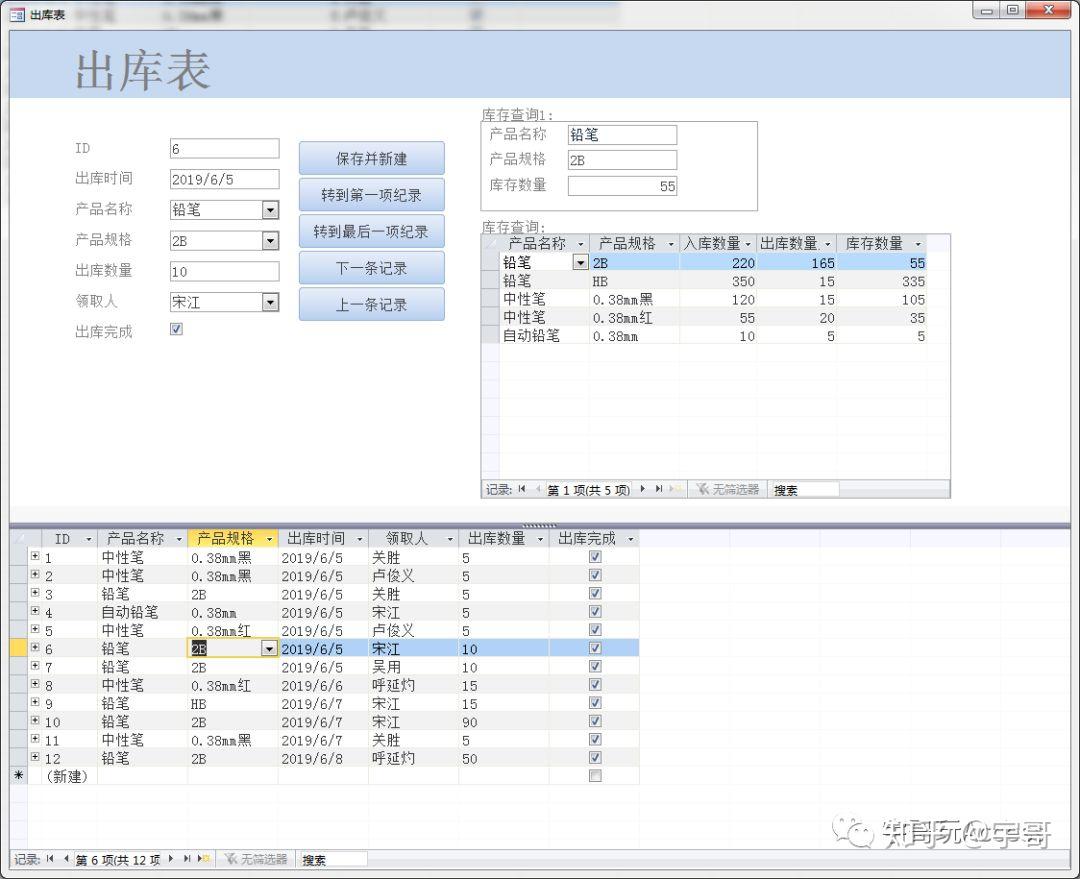Screen dimensions: 1080x879
Task: Click last-record arrow in bottom navigation bar
Action: tap(187, 858)
